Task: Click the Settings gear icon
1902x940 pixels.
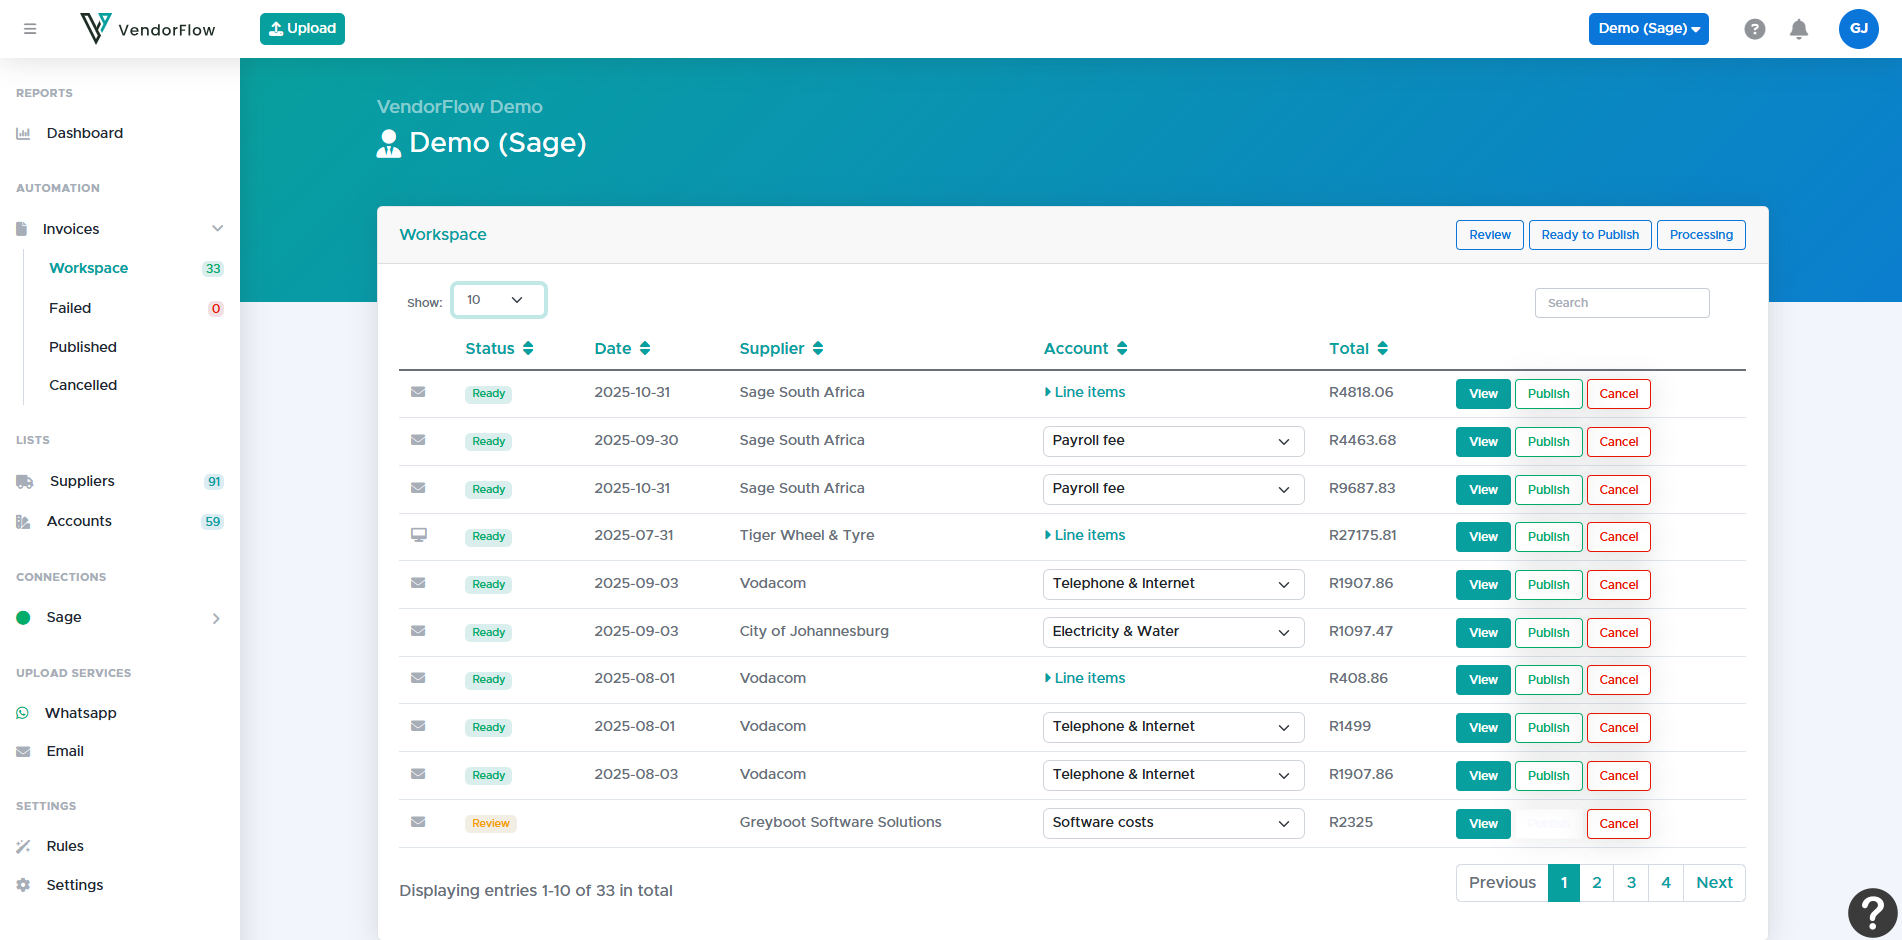Action: [x=23, y=885]
